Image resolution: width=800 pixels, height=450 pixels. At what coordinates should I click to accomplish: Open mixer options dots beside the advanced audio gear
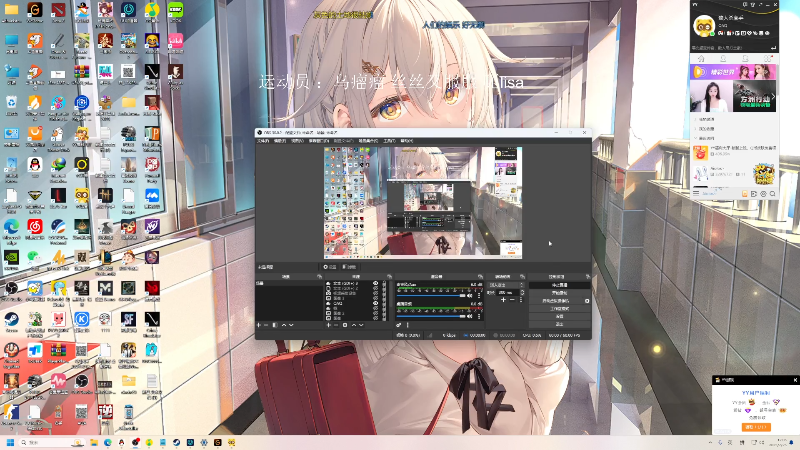pos(408,325)
